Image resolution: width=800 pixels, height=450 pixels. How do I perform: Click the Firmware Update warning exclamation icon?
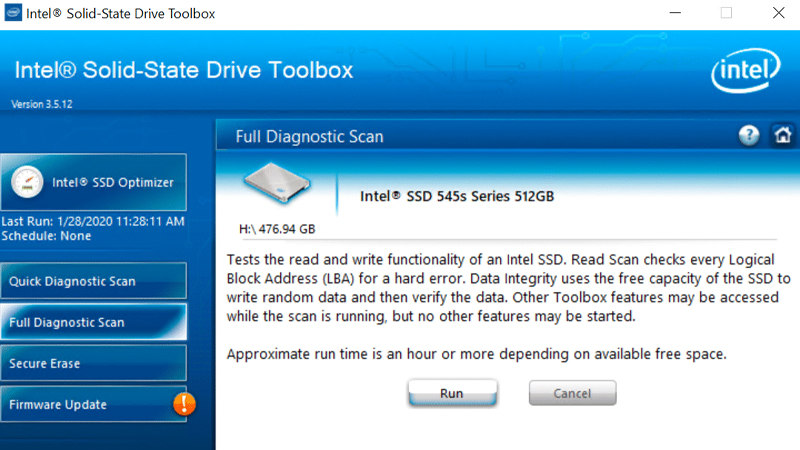pyautogui.click(x=184, y=404)
